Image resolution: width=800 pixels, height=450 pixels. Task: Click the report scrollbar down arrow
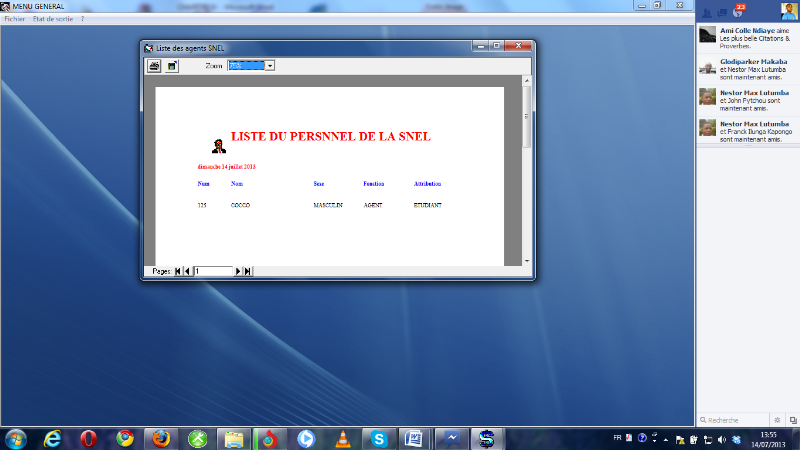point(527,261)
